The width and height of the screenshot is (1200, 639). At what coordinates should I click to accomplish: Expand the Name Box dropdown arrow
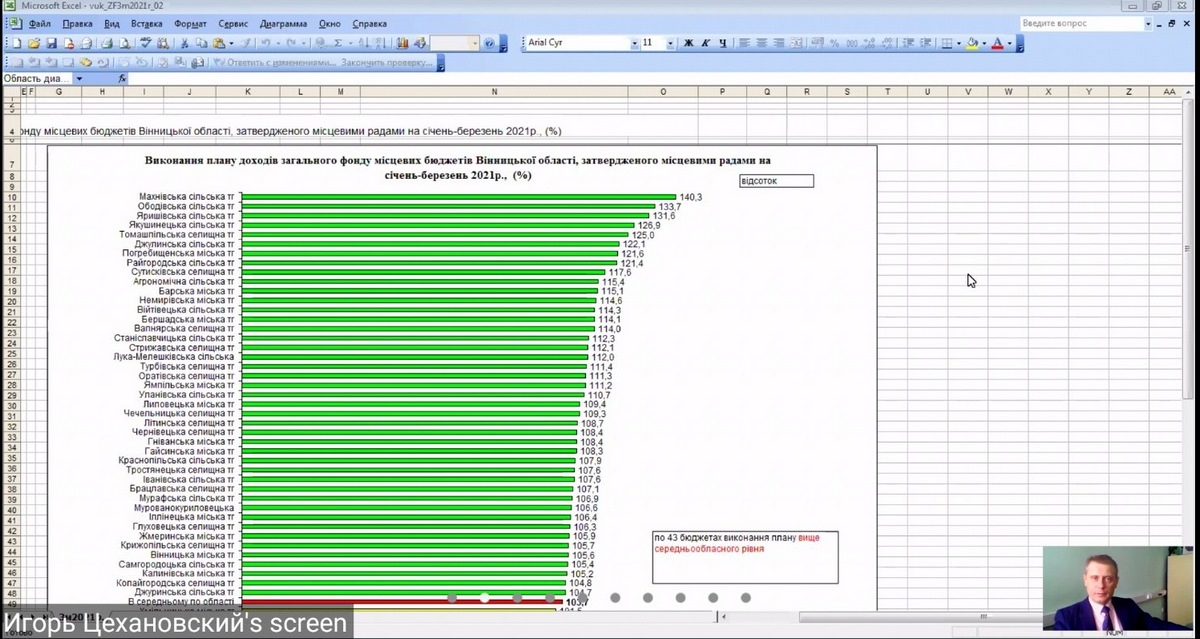(79, 78)
